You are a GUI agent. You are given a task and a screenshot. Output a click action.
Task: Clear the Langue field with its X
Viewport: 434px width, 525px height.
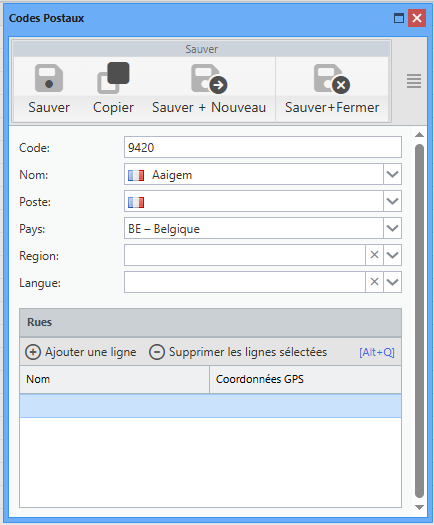tap(374, 282)
